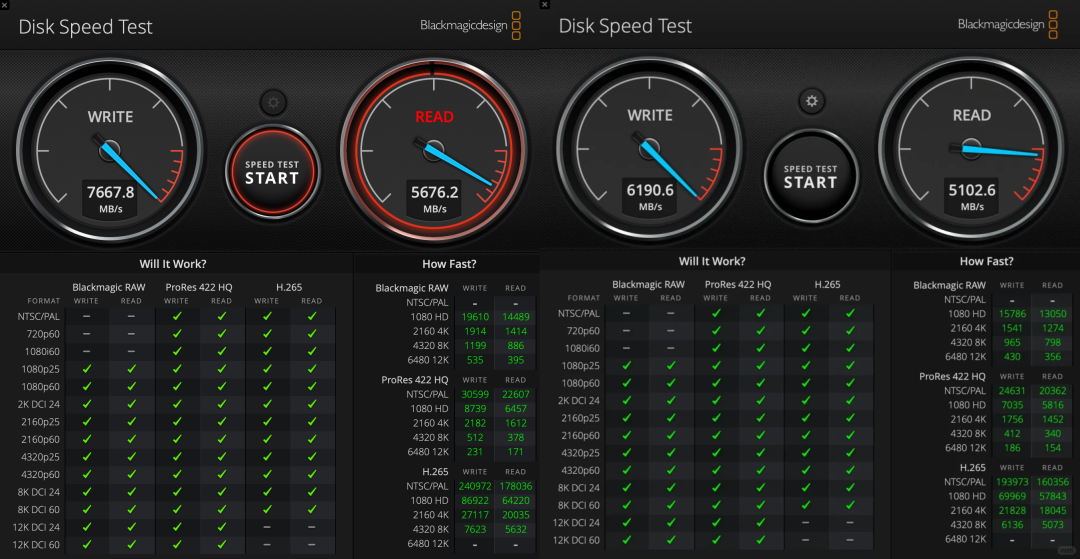1080x559 pixels.
Task: Click the 412 ProRes 4320 8K write value
Action: (x=1012, y=434)
